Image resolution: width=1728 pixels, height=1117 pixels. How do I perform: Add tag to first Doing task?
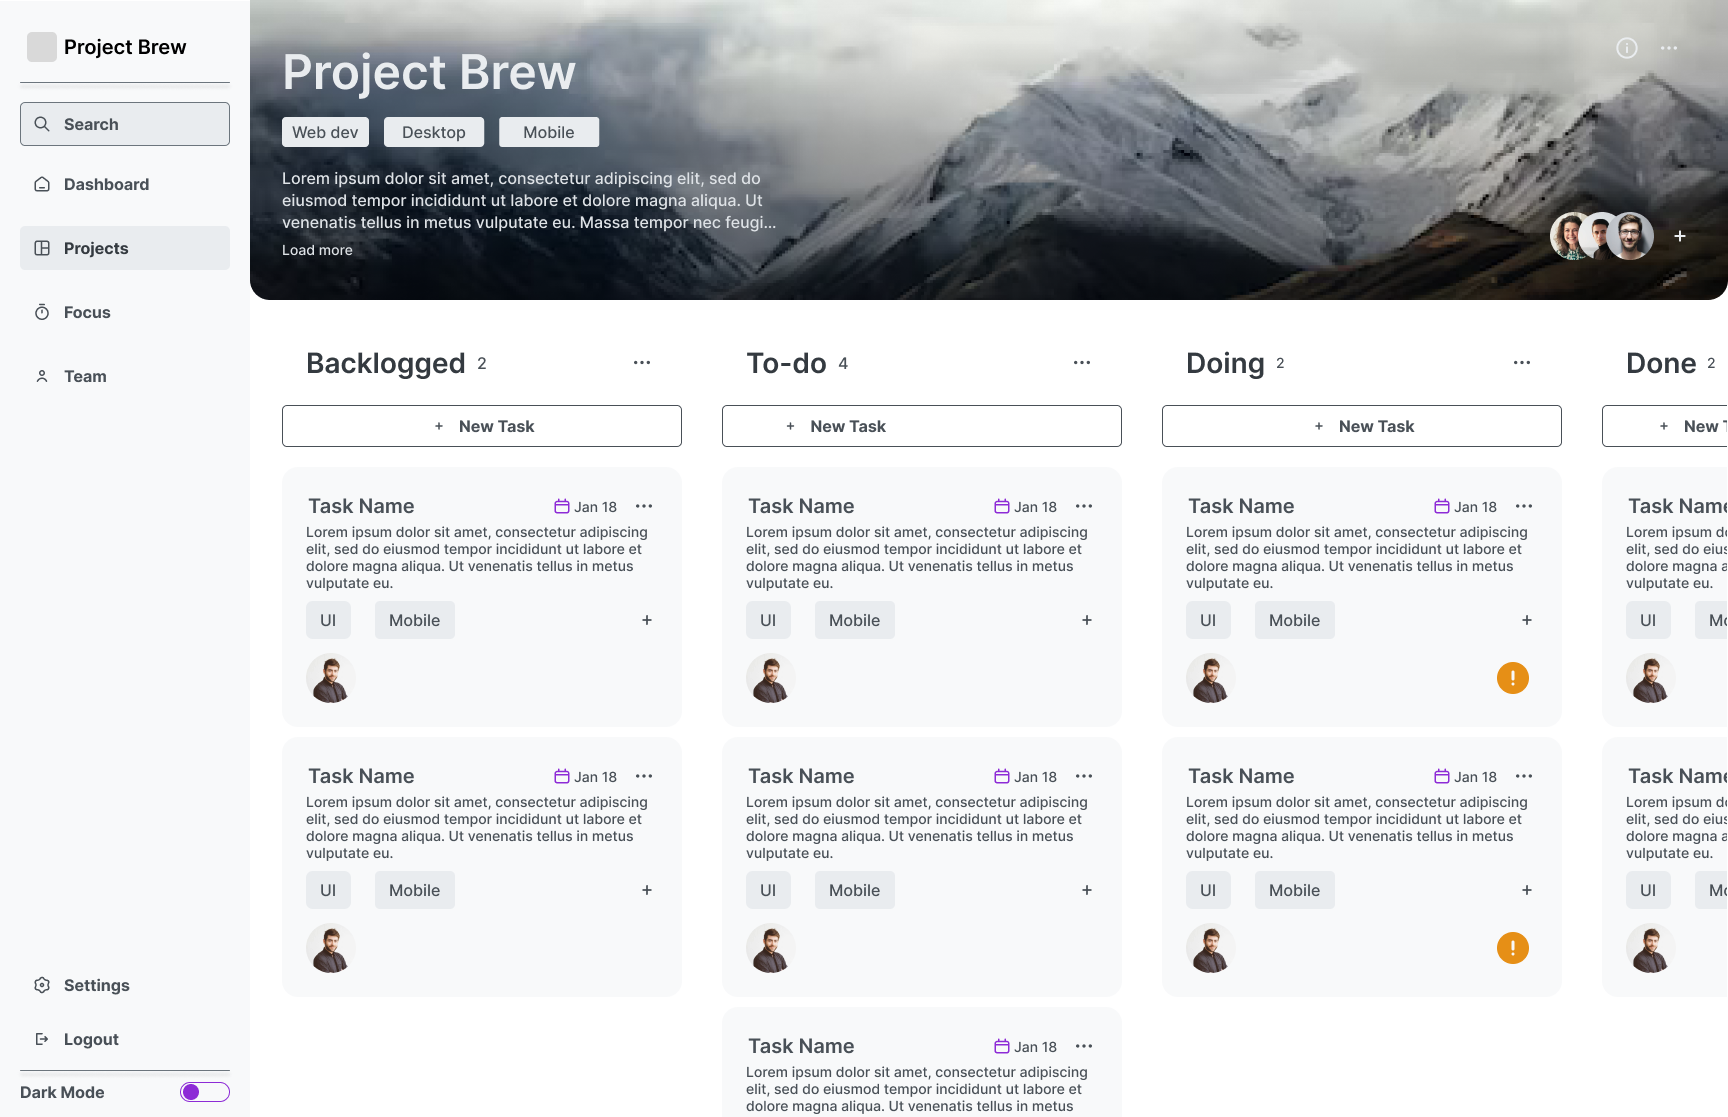coord(1527,620)
